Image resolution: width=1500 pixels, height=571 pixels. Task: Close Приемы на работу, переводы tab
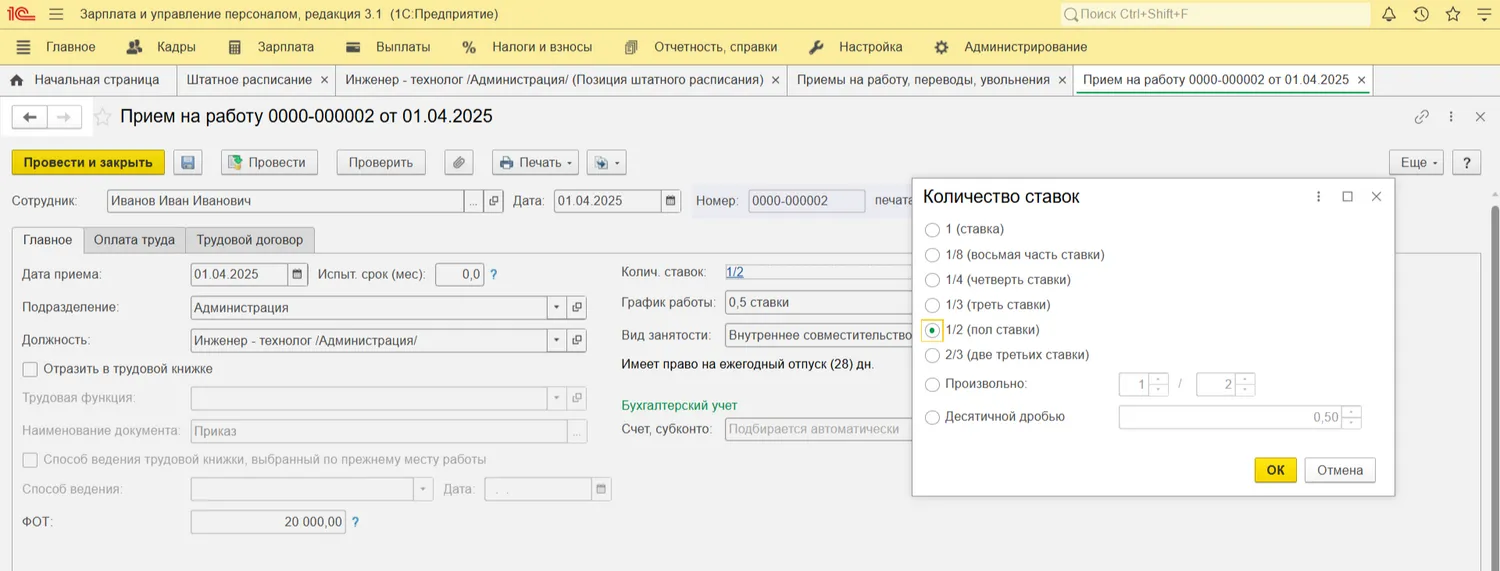(x=1061, y=80)
